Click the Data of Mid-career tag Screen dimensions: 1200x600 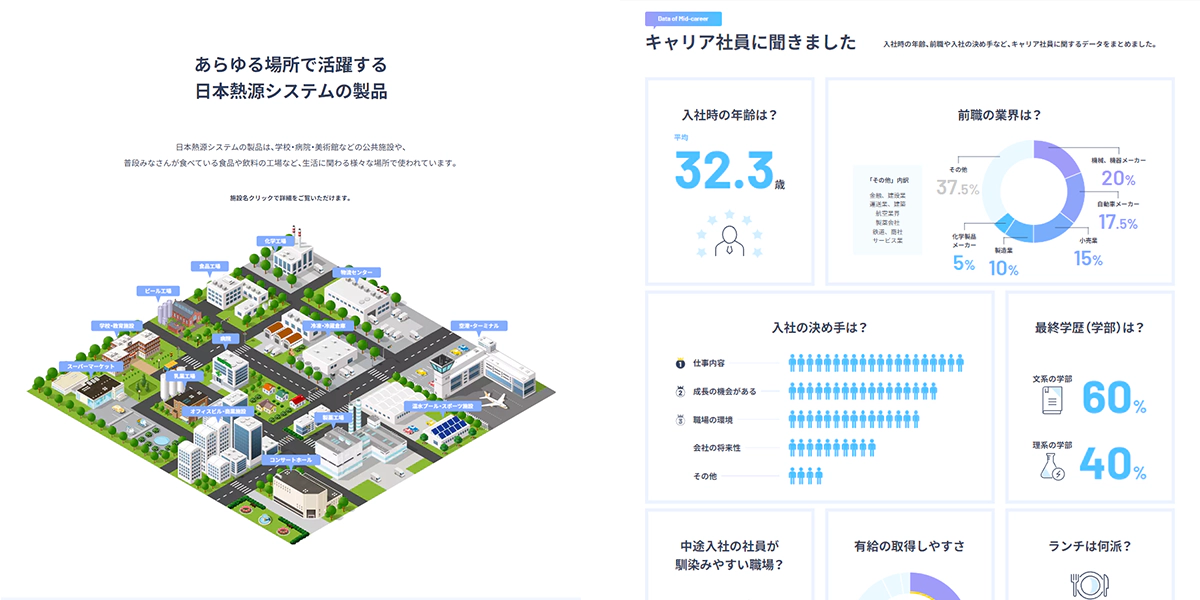coord(683,18)
